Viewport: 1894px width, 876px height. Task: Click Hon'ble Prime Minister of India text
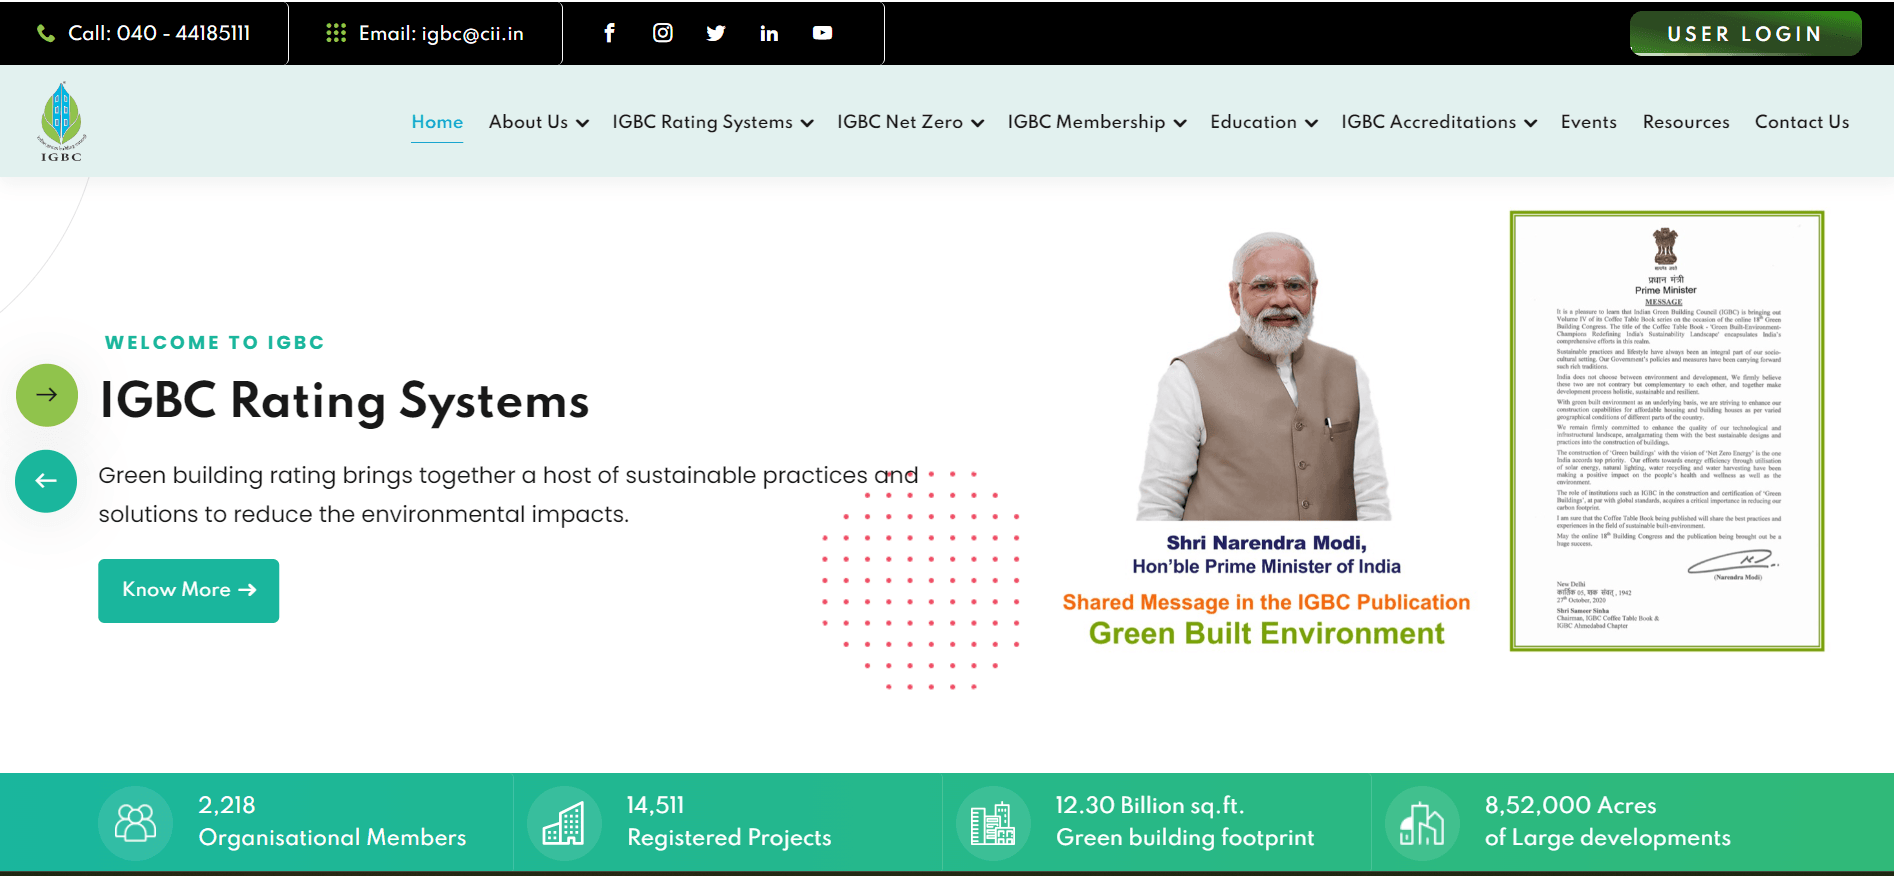(1266, 567)
